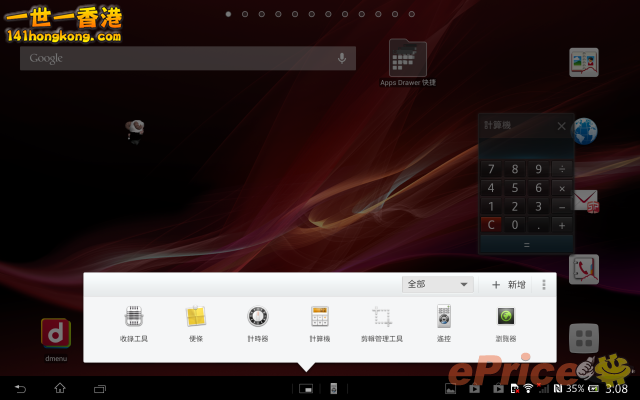Open the 遙控 remote control small app
This screenshot has width=640, height=400.
click(x=444, y=322)
